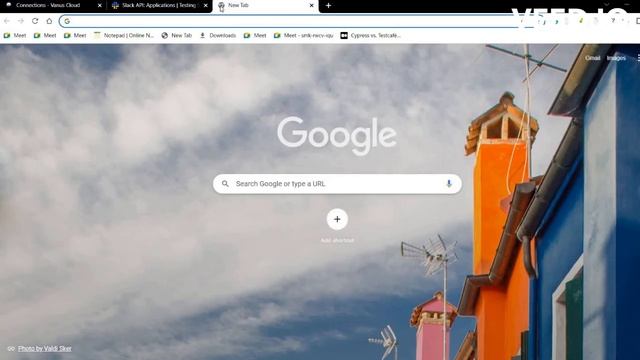The image size is (640, 360).
Task: Switch to Connections - Vanus Cloud tab
Action: point(53,6)
